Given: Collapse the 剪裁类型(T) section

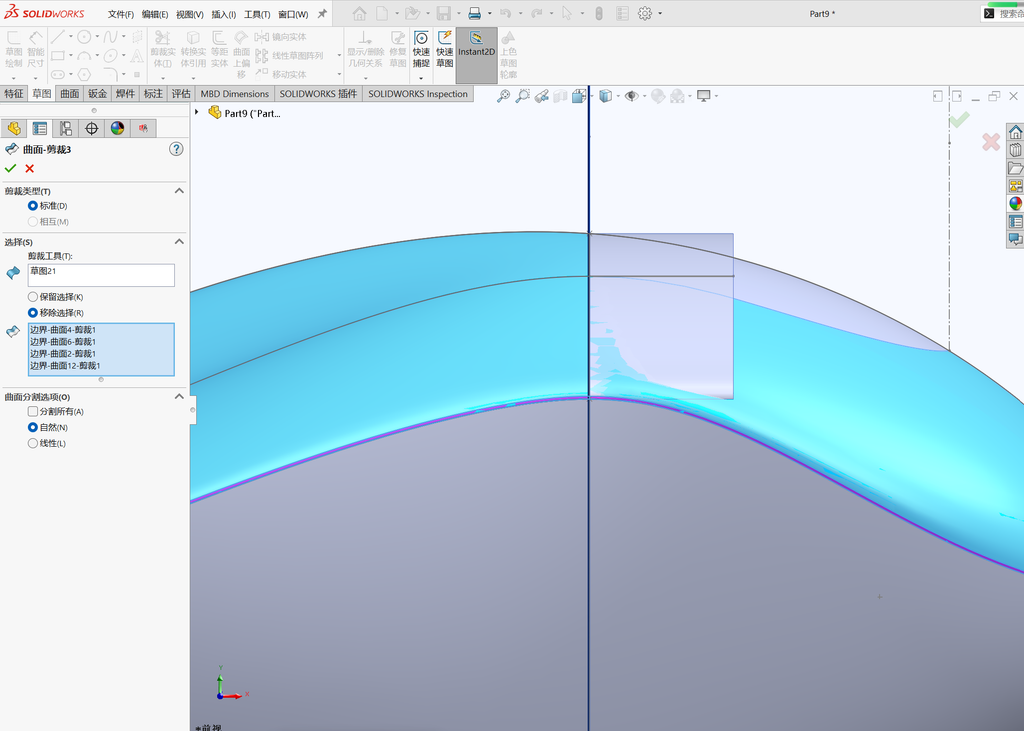Looking at the screenshot, I should click(179, 191).
